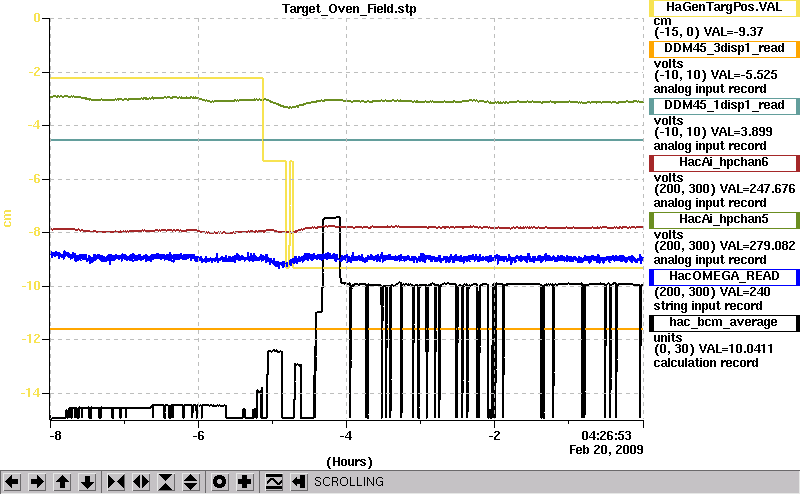Click the arrow-to-bar icon beside SCROLLING
The height and width of the screenshot is (494, 800).
[x=299, y=482]
